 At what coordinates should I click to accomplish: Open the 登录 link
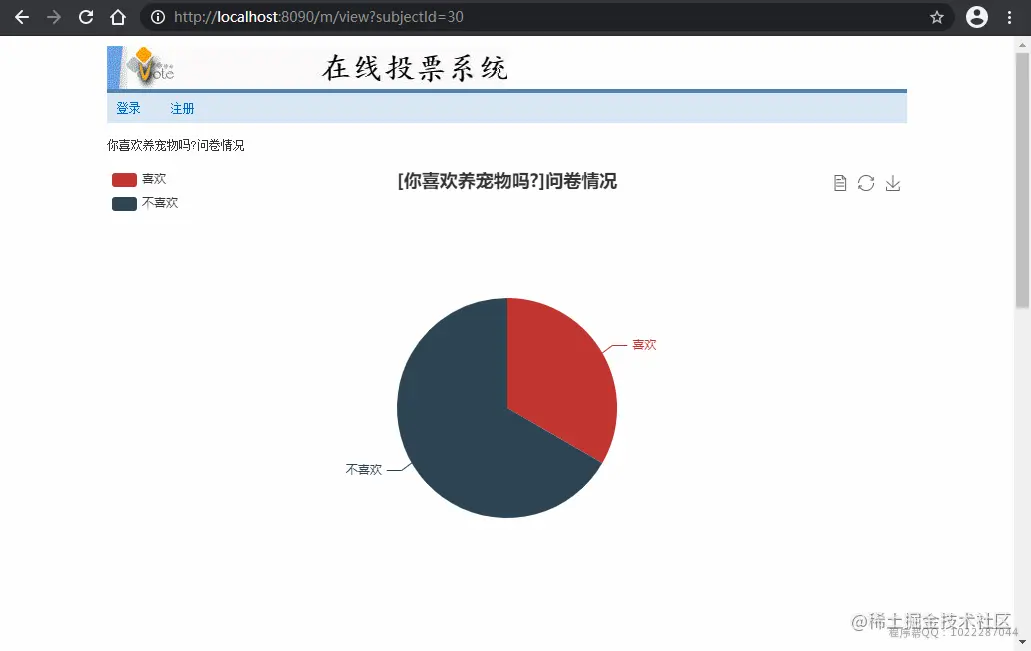tap(128, 108)
